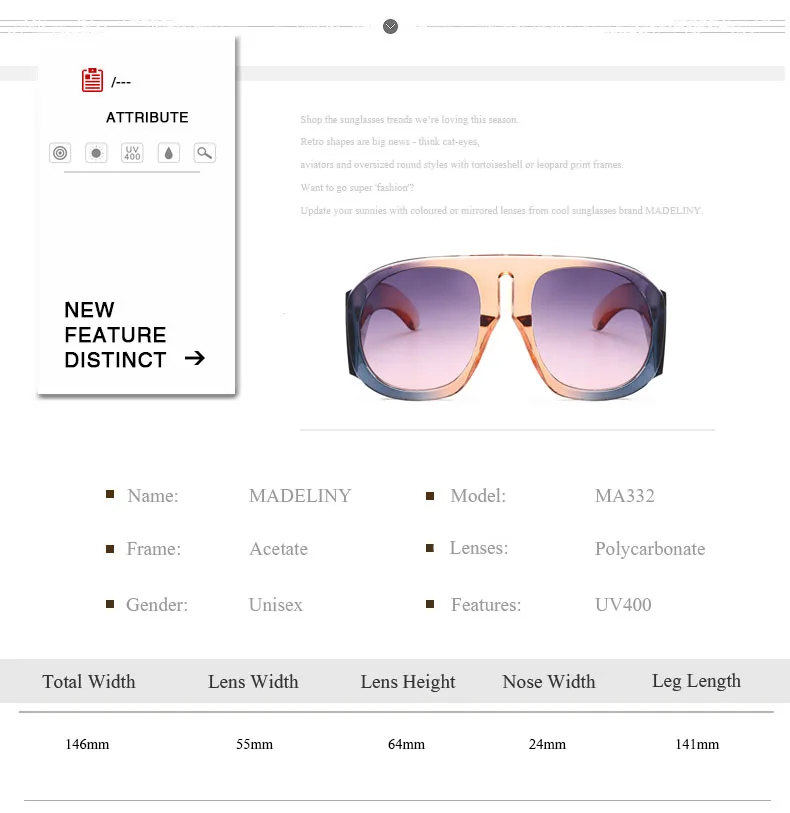790x813 pixels.
Task: Click the 'Update your sunnies' description line
Action: [502, 211]
